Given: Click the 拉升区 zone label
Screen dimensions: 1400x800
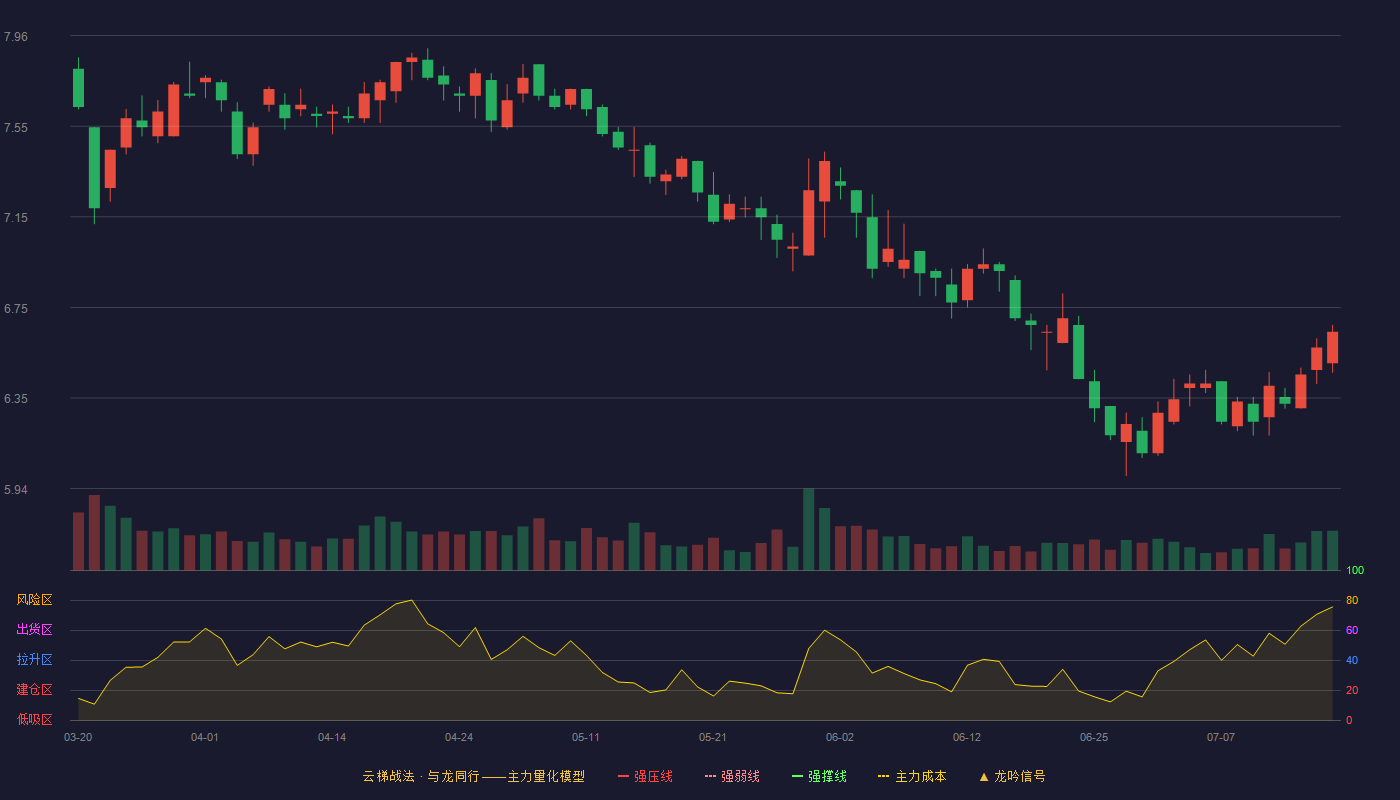Looking at the screenshot, I should [34, 660].
